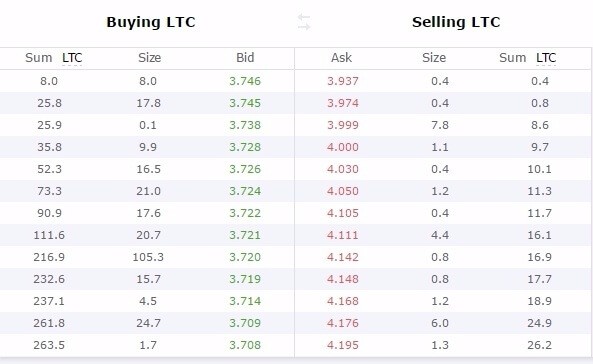Click the Ask column header
The height and width of the screenshot is (364, 593).
coord(341,58)
